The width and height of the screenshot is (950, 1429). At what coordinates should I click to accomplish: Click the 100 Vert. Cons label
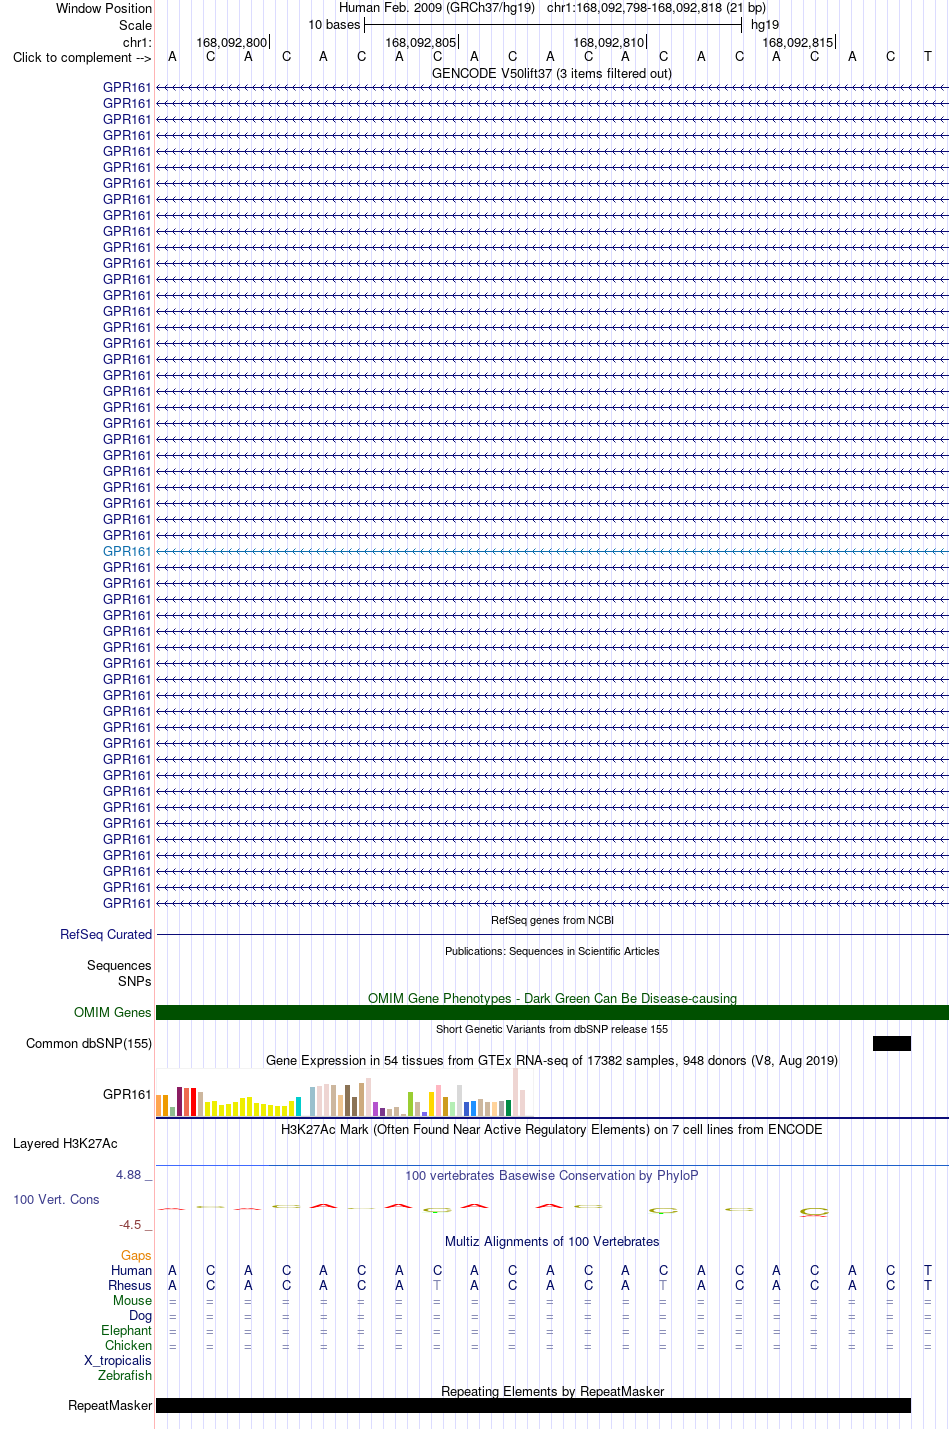click(56, 1199)
